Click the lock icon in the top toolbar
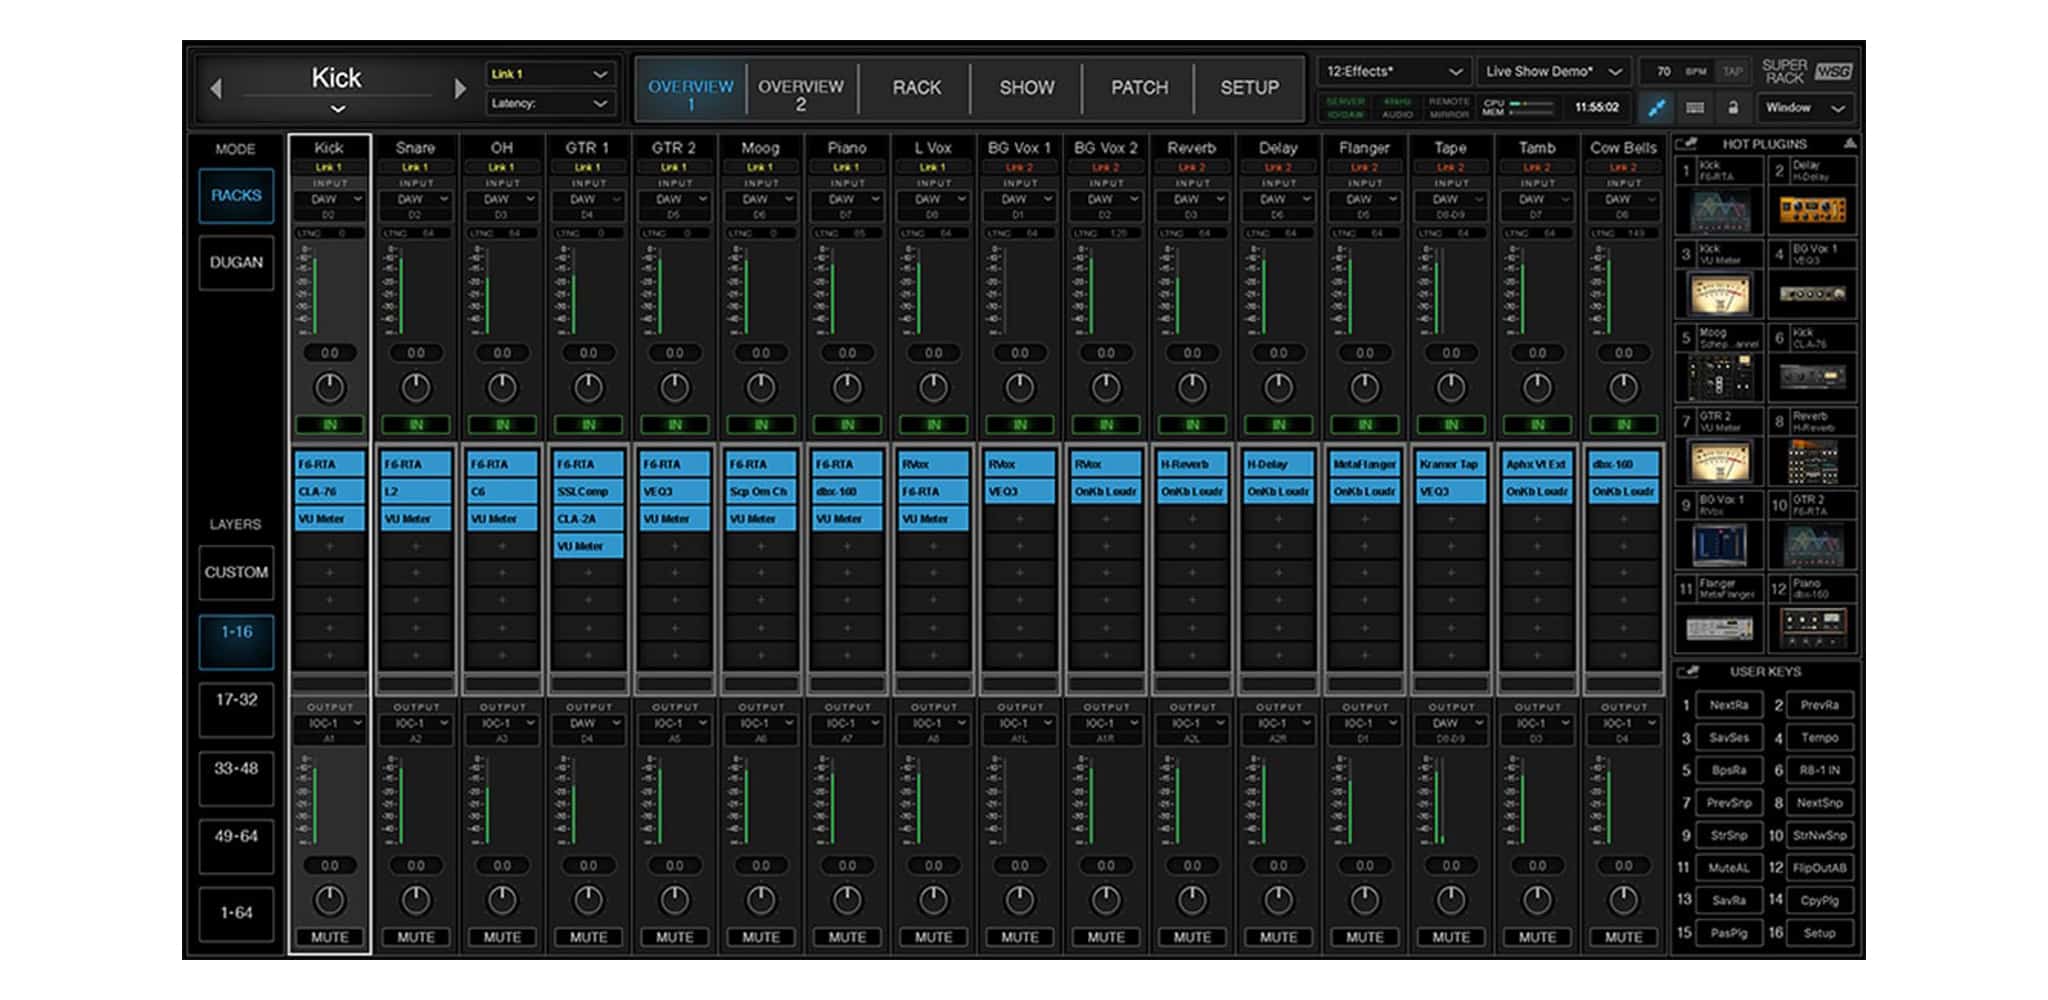The image size is (2048, 1000). (x=1734, y=107)
